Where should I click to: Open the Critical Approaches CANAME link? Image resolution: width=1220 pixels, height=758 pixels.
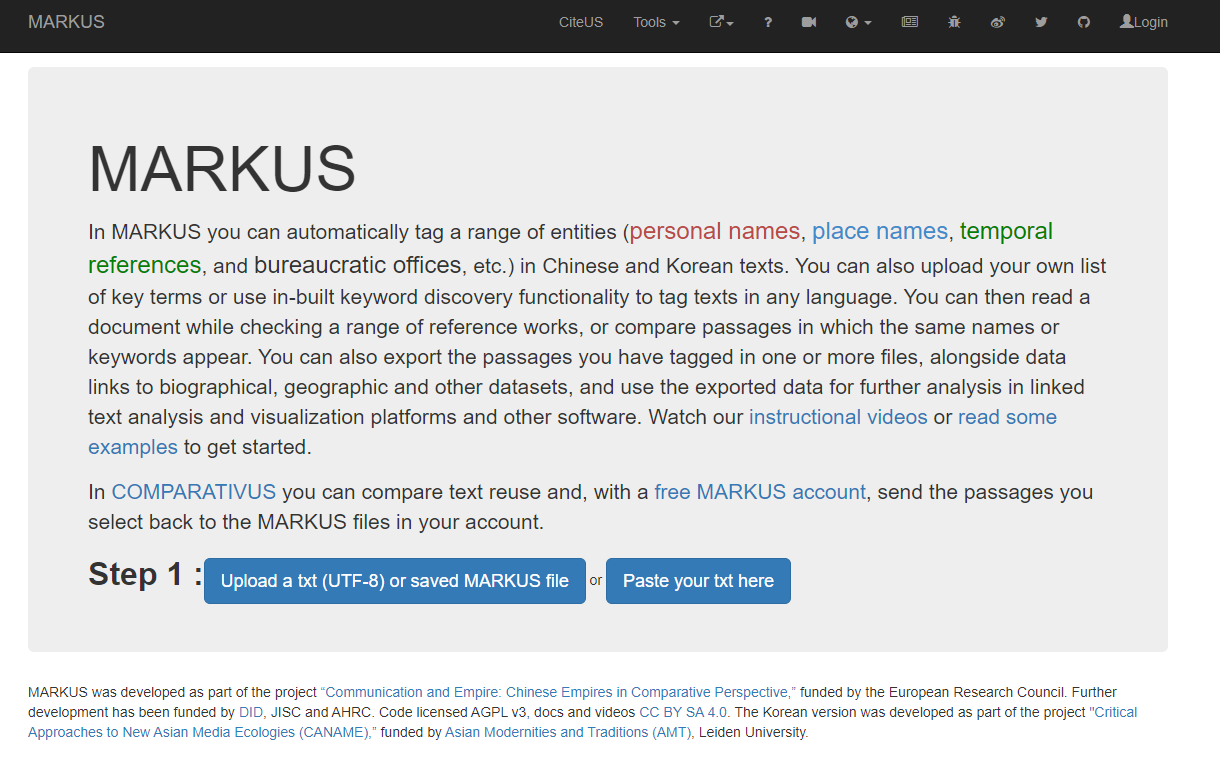583,722
